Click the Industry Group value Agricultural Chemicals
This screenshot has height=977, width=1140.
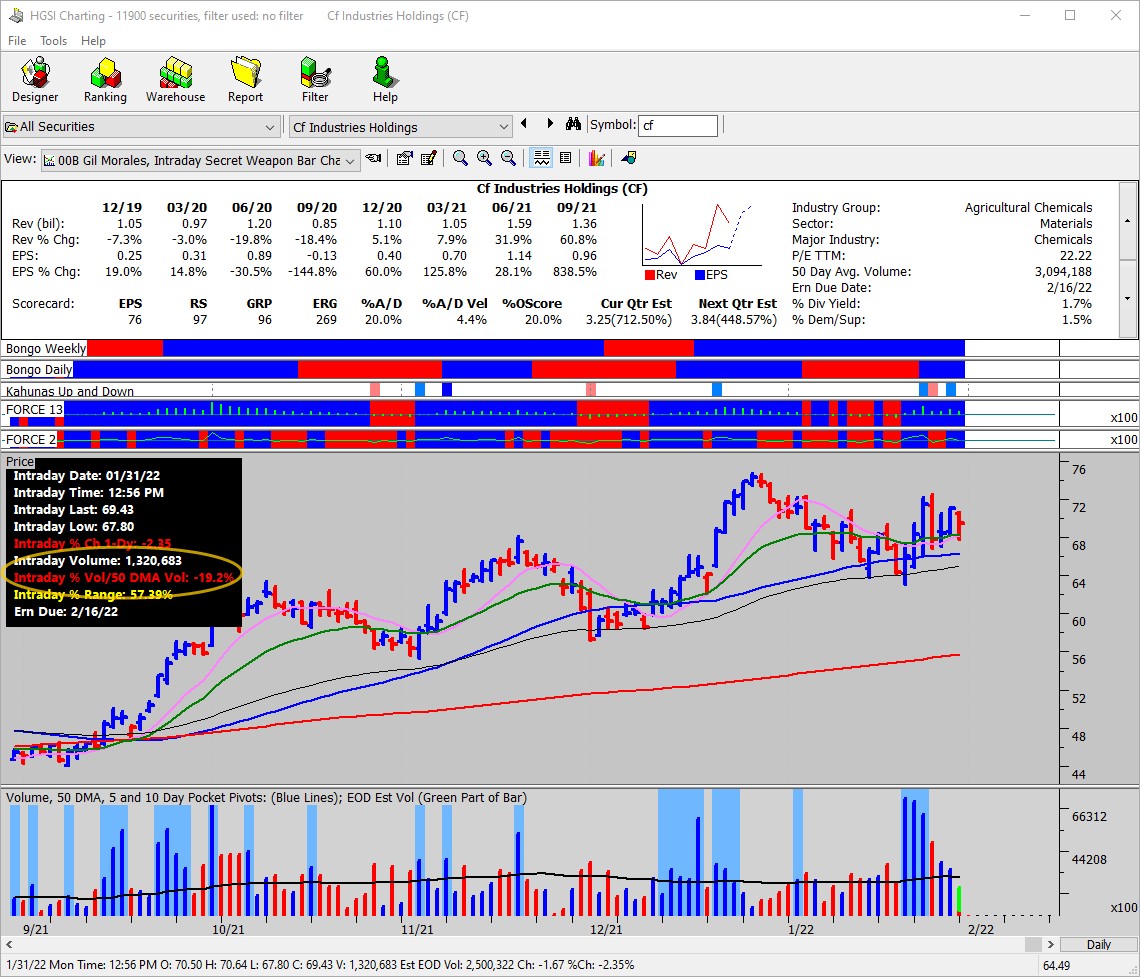point(1028,208)
